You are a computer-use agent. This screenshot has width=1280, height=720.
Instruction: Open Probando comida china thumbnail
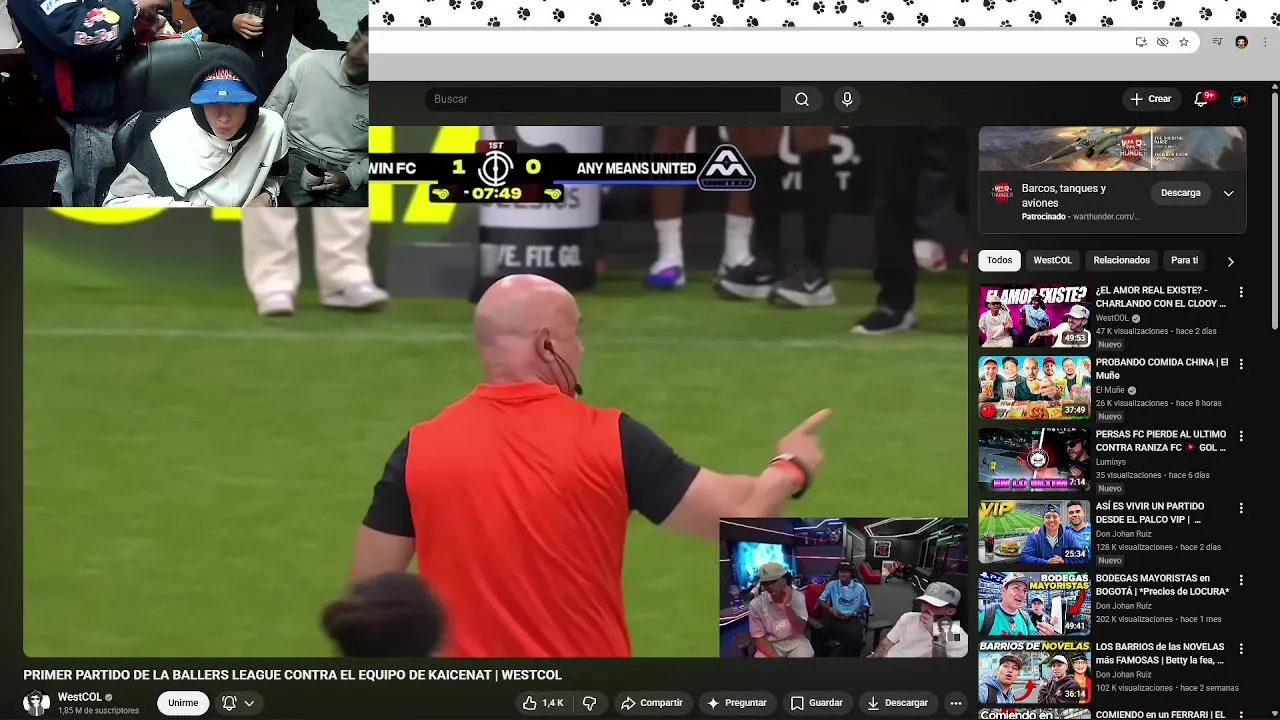click(x=1034, y=388)
